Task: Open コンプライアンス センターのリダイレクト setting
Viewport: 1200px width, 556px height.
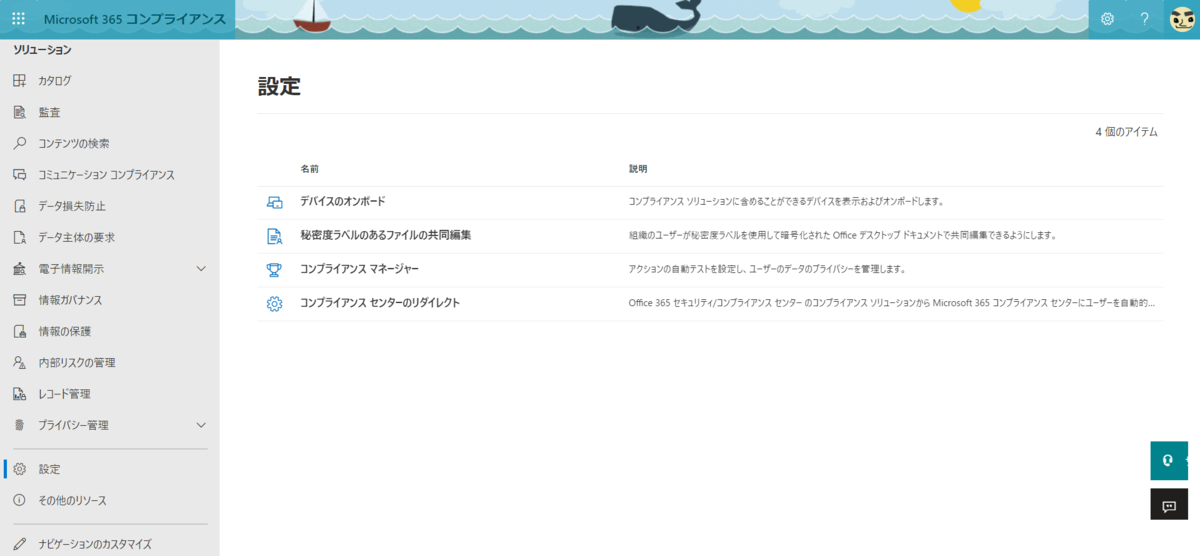Action: (x=380, y=302)
